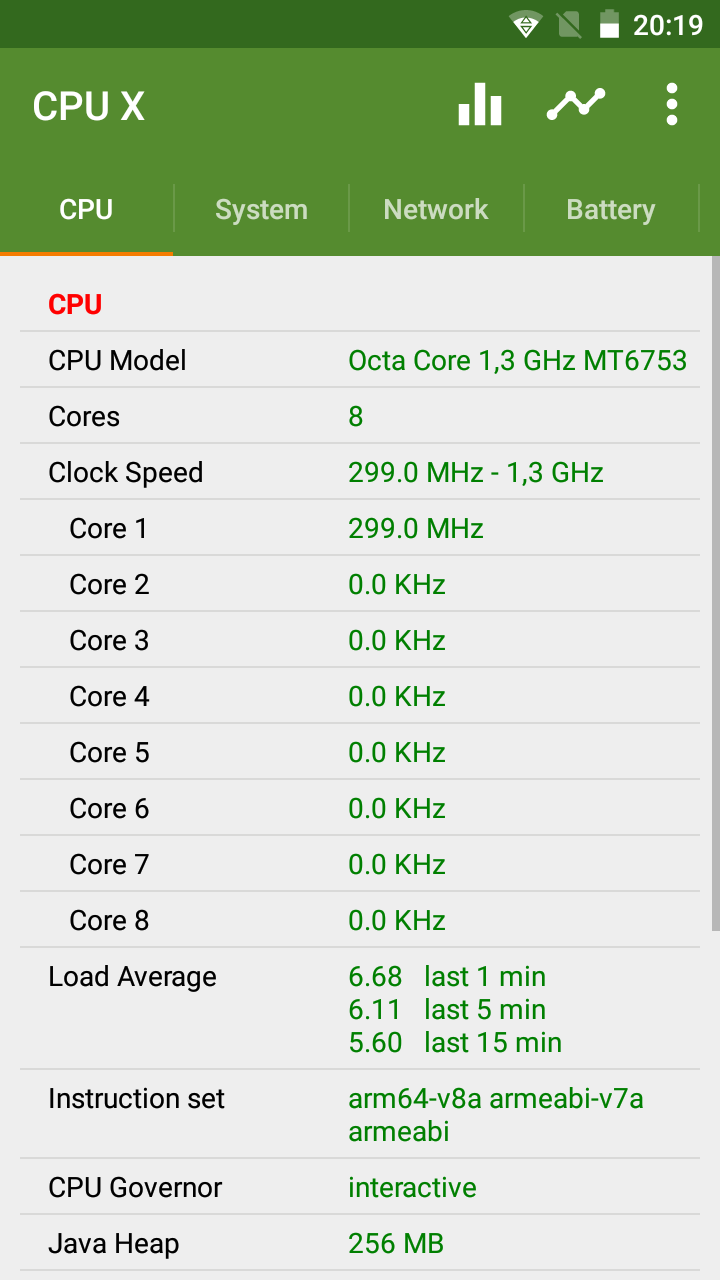Select the CPU Governor row
720x1280 pixels.
[x=360, y=1188]
